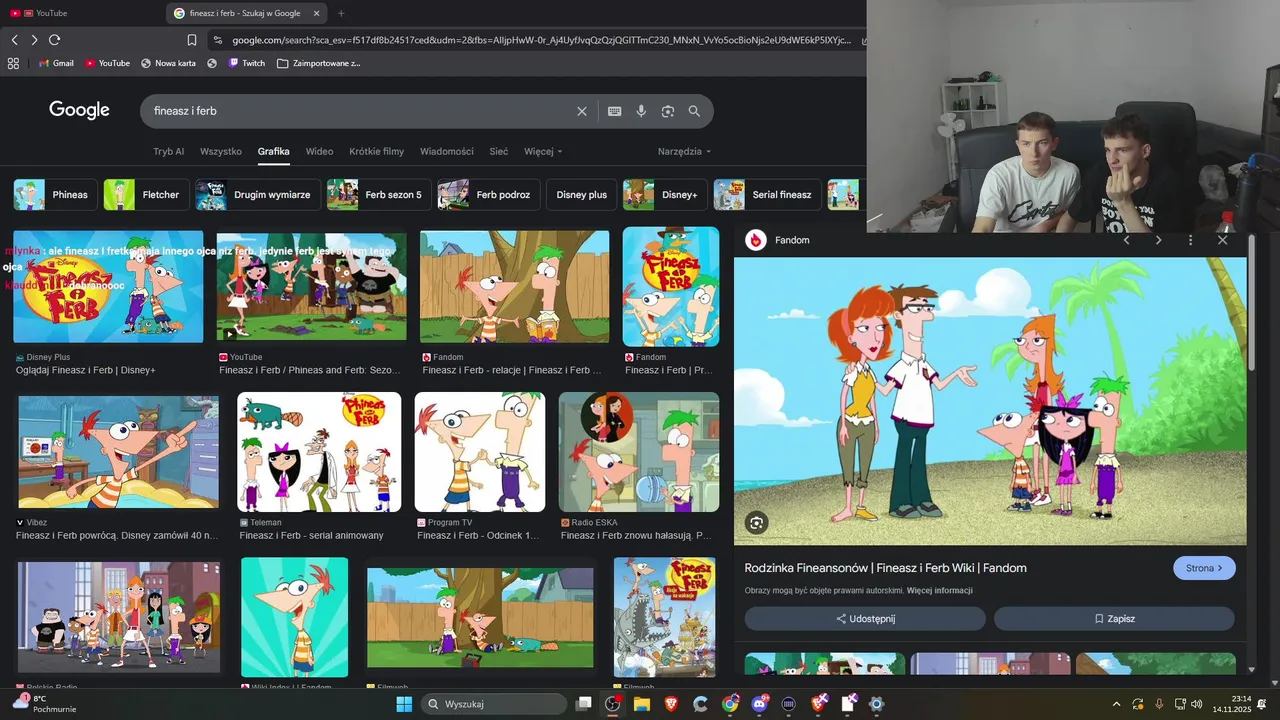Open the Nowa karta bookmark
This screenshot has height=720, width=1280.
pos(168,63)
